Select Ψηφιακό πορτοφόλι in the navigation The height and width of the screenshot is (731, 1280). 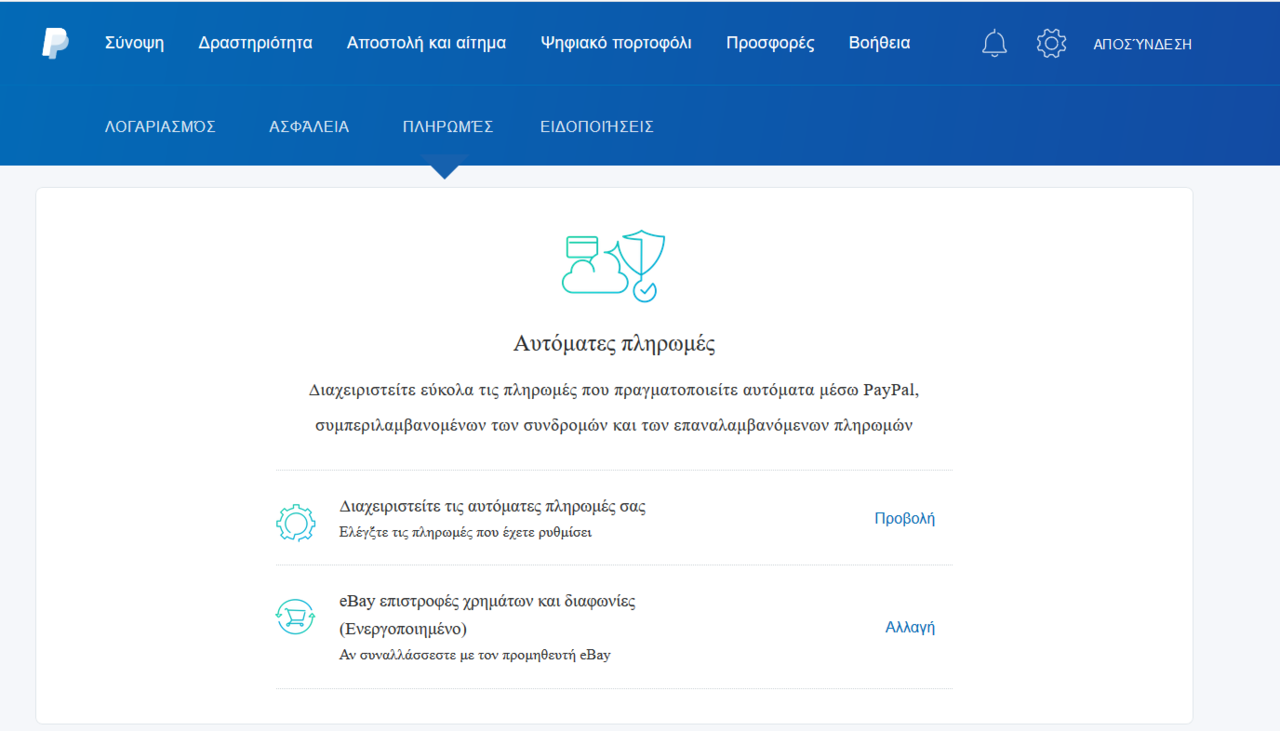click(616, 43)
